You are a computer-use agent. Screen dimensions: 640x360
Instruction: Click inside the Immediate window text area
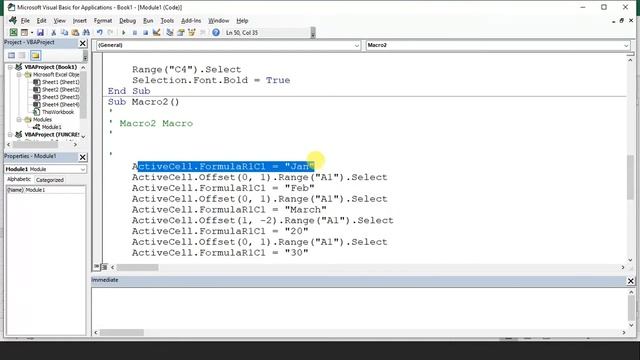(x=359, y=308)
